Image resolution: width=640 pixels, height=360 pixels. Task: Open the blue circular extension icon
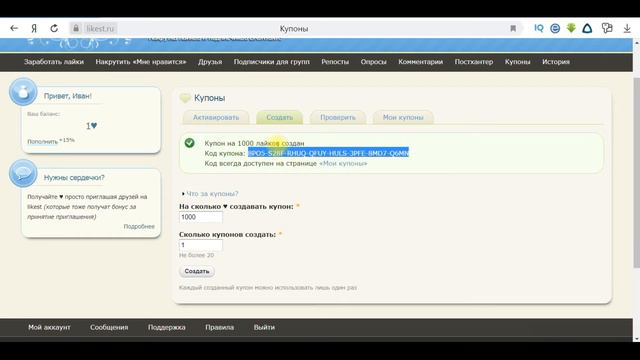coord(555,28)
